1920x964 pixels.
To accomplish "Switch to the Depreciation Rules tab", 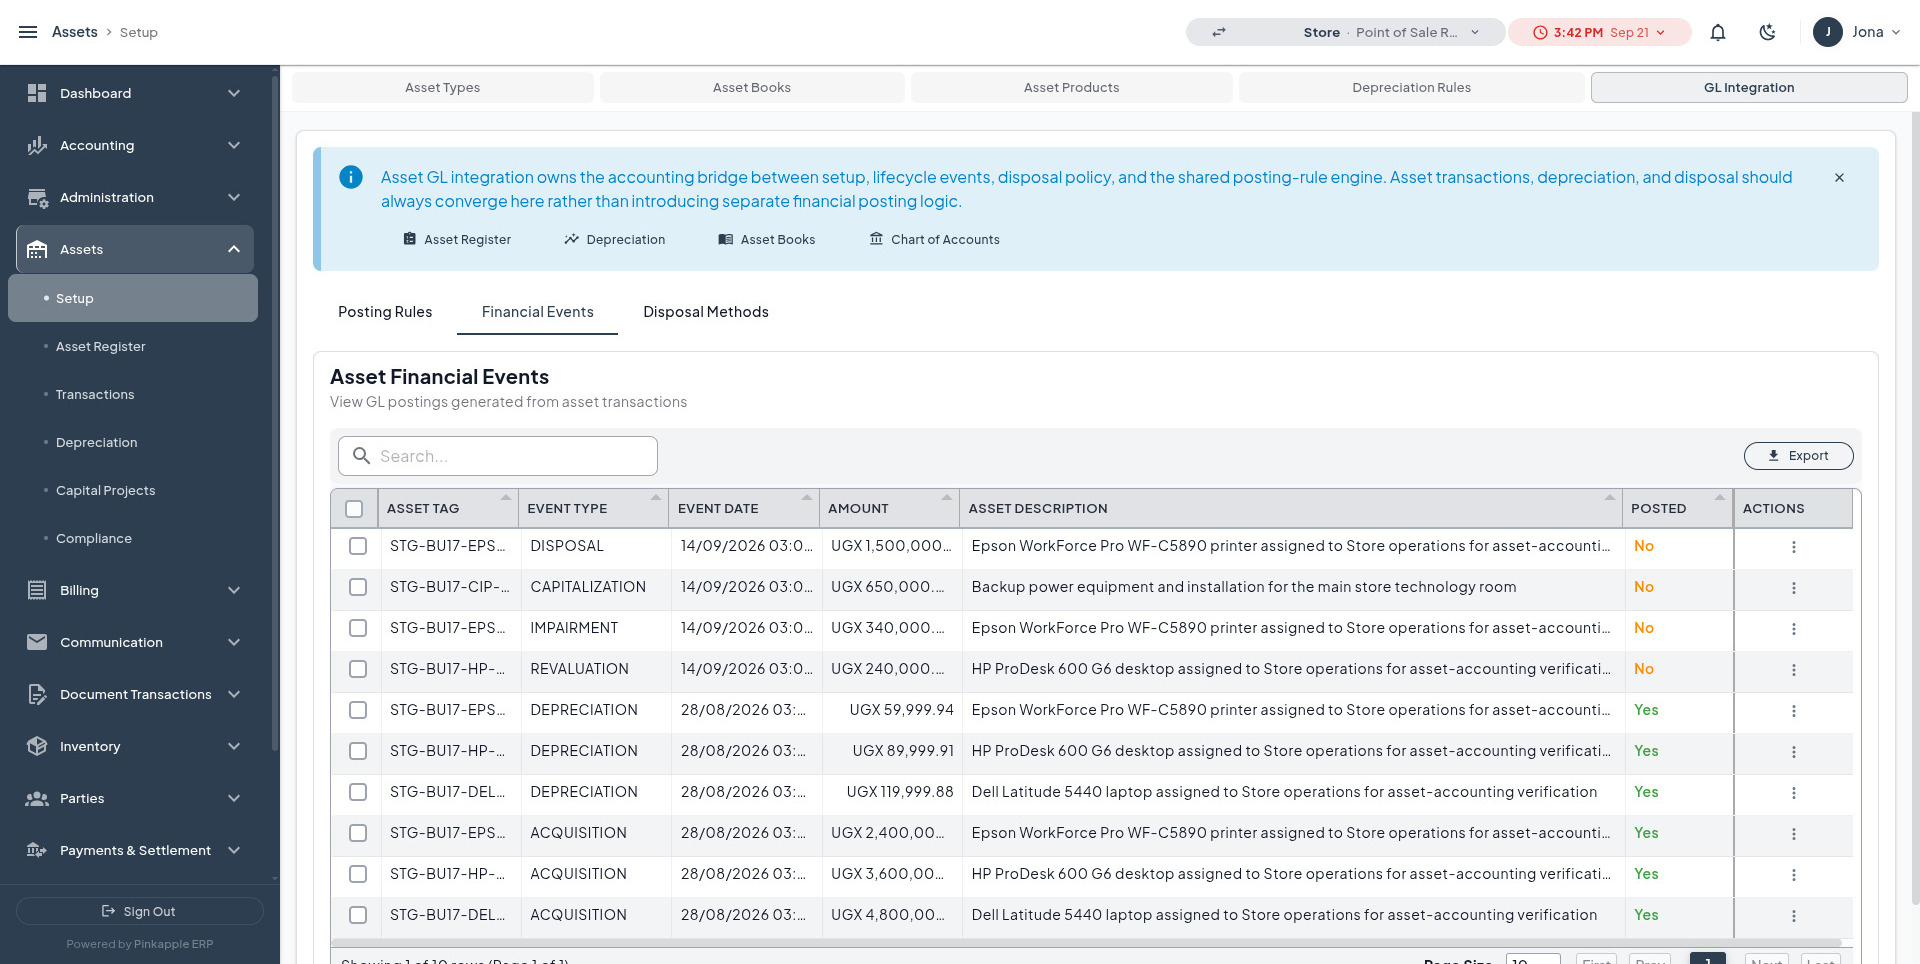I will coord(1411,87).
